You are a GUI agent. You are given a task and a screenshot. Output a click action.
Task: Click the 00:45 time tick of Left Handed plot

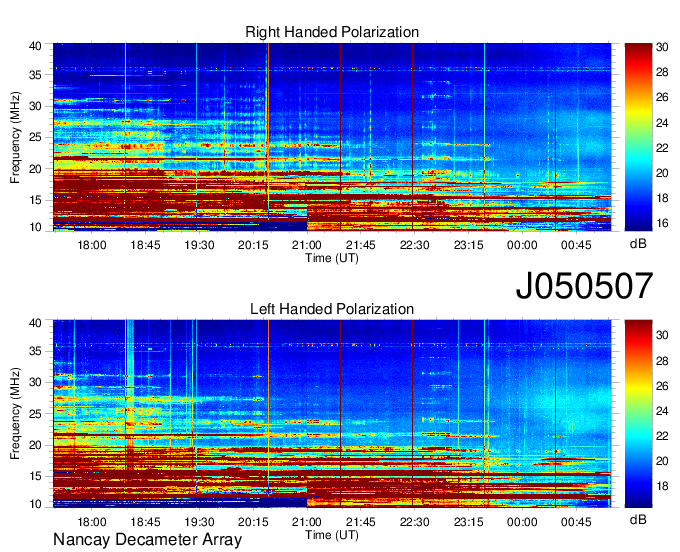coord(576,523)
